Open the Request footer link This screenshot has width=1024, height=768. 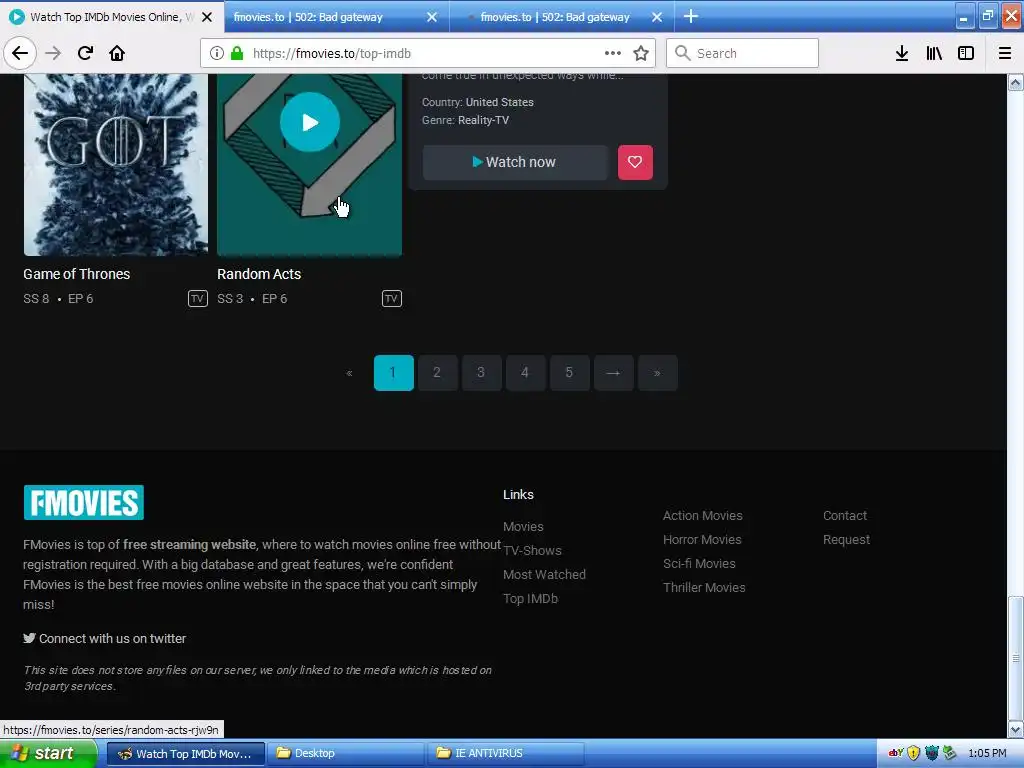coord(846,540)
